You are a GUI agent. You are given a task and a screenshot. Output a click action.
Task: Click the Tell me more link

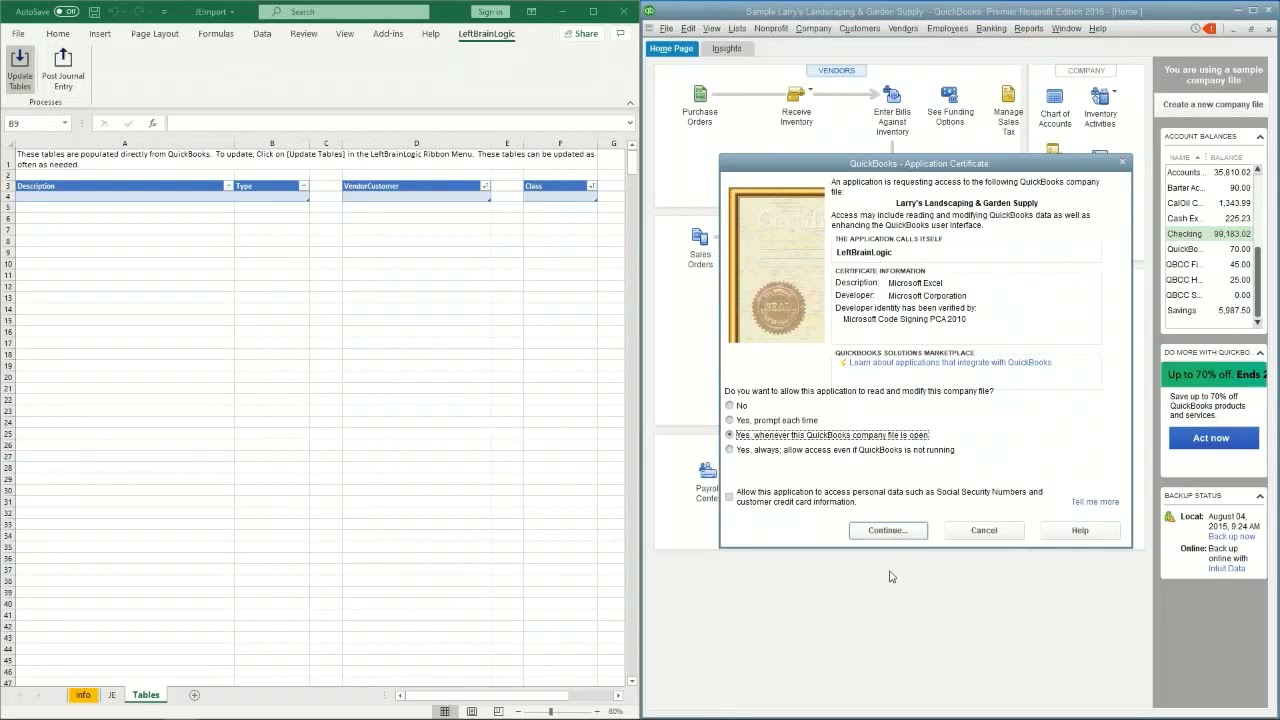point(1095,502)
